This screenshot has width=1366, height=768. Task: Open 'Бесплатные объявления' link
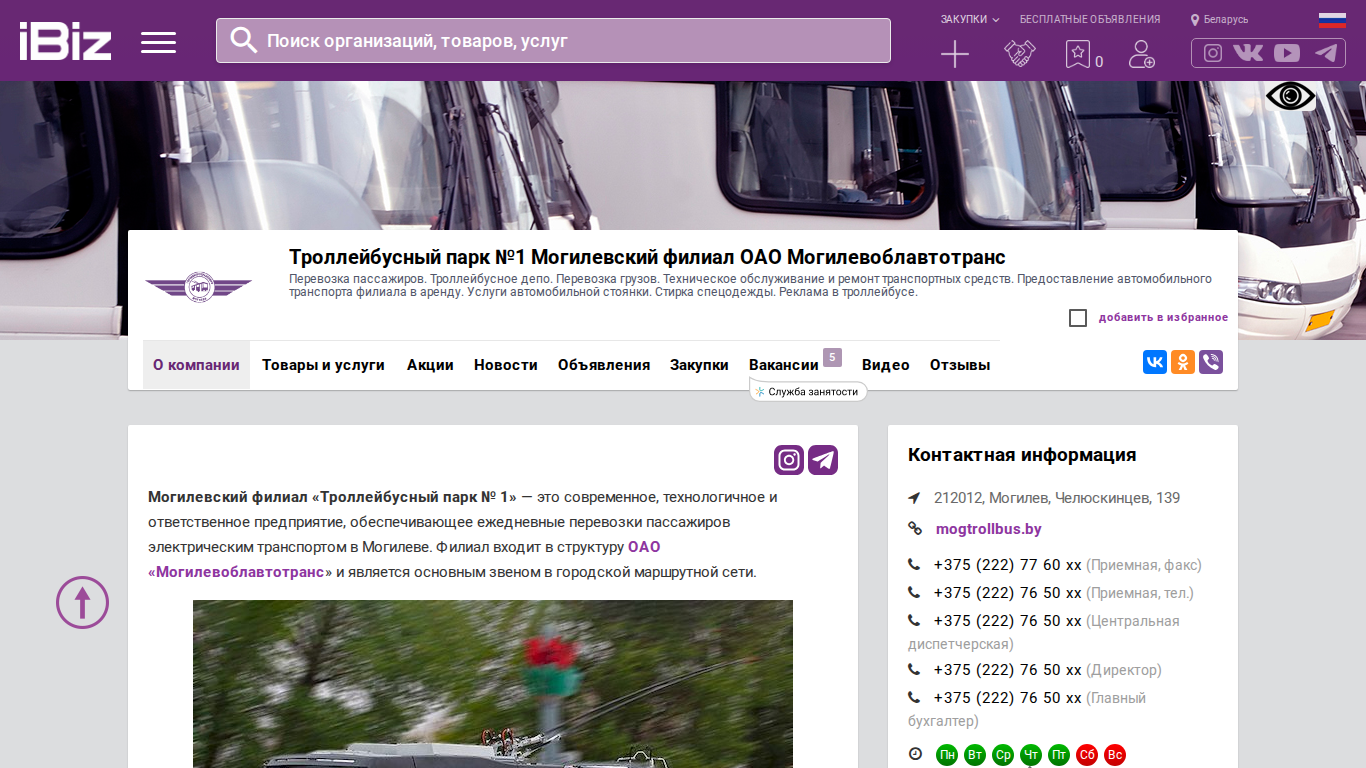tap(1090, 19)
